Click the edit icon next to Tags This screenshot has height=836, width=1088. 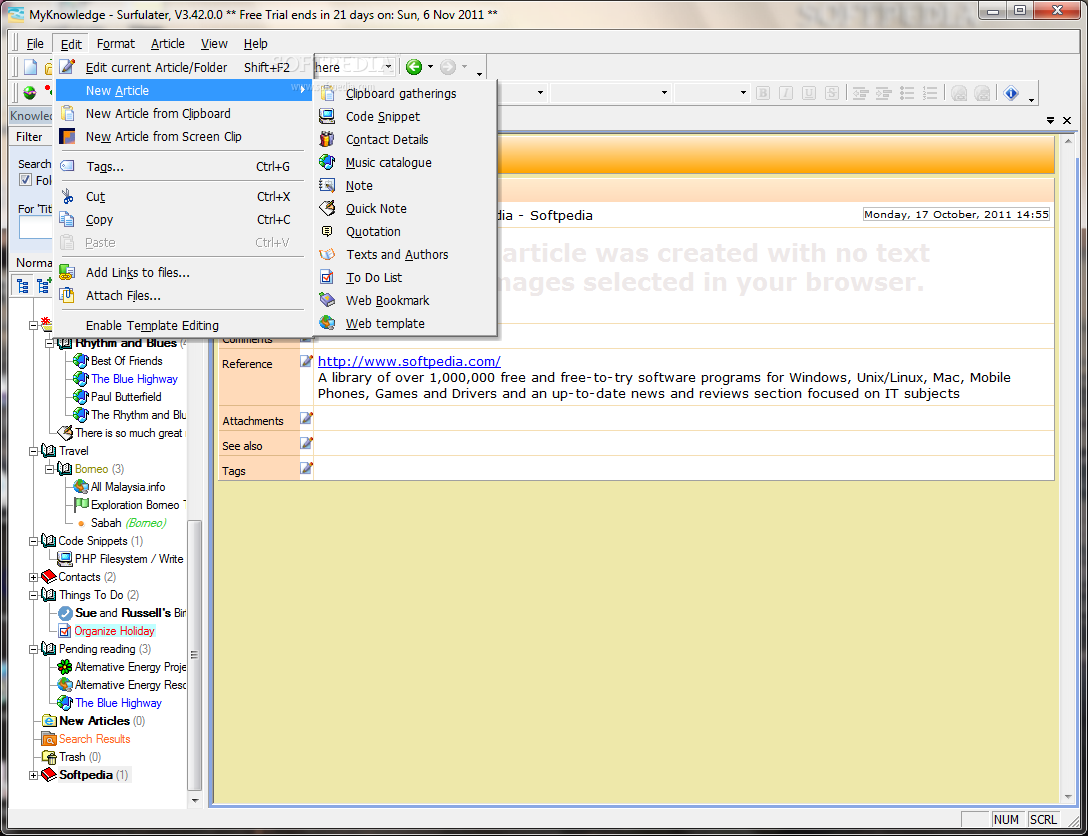pyautogui.click(x=306, y=469)
